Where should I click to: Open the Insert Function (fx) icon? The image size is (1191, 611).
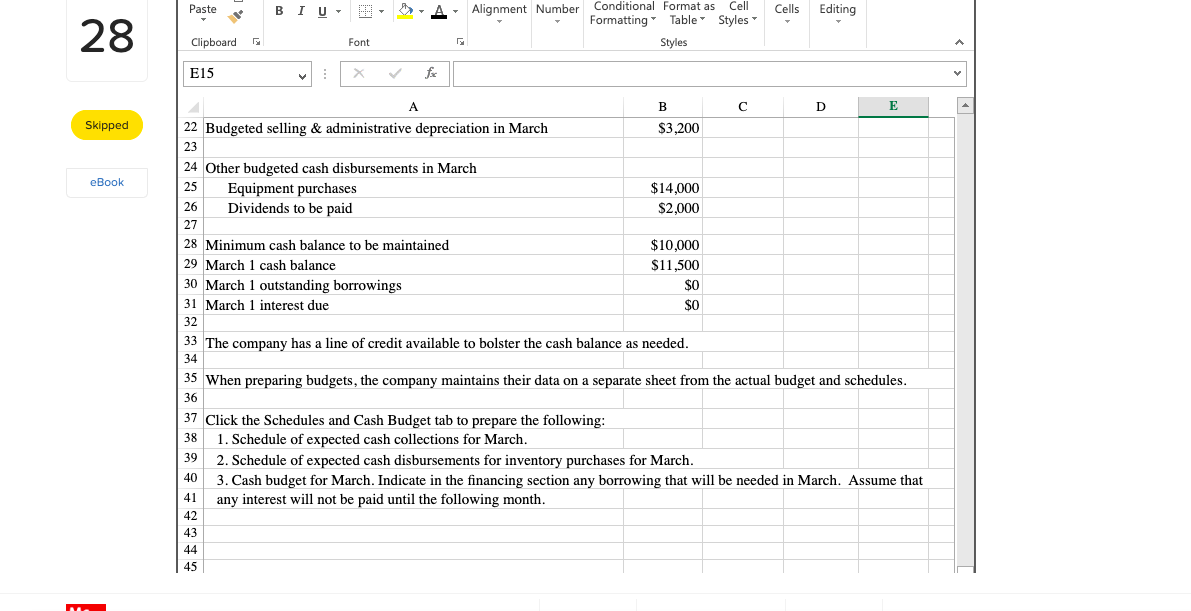pos(431,73)
